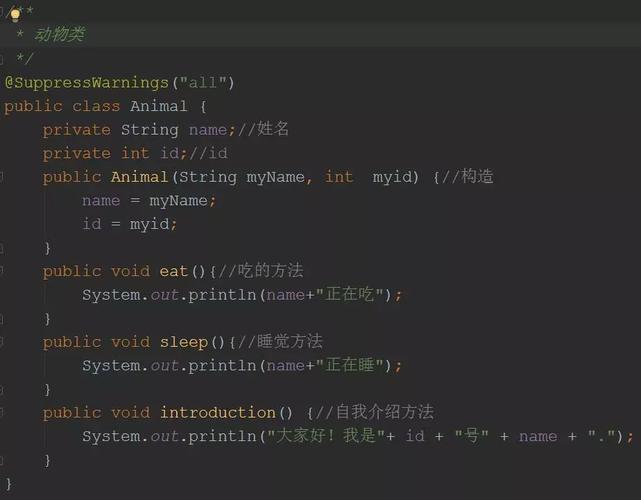Screen dimensions: 641x500
Task: Collapse the fold marker beside the eat() method
Action: [2, 270]
